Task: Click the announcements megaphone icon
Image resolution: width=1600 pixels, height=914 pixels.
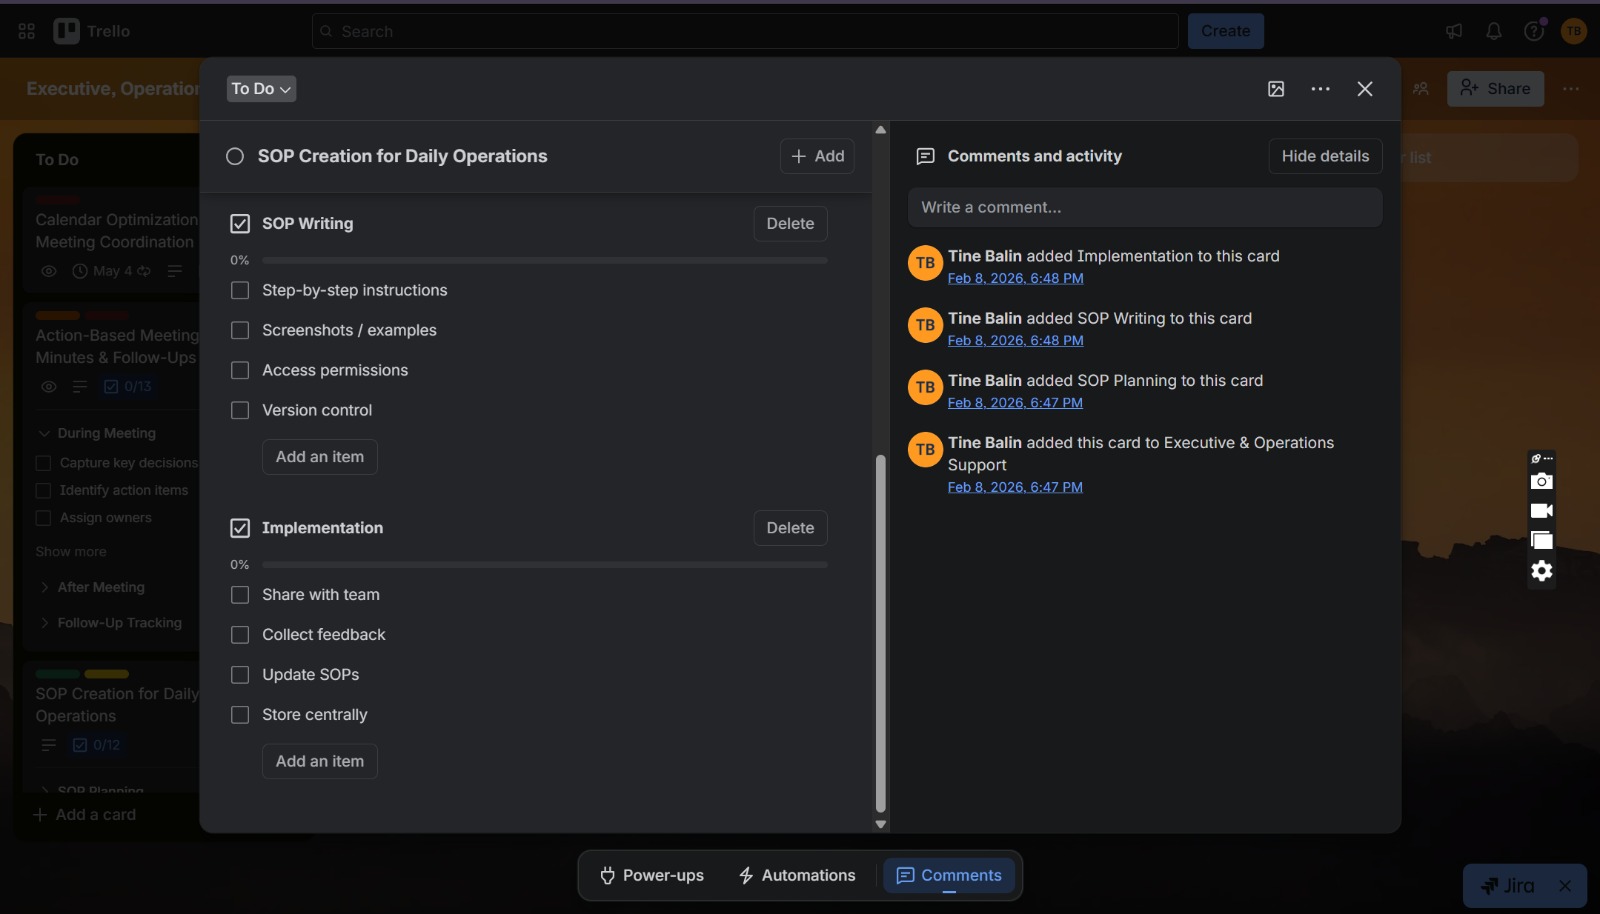Action: (1454, 31)
